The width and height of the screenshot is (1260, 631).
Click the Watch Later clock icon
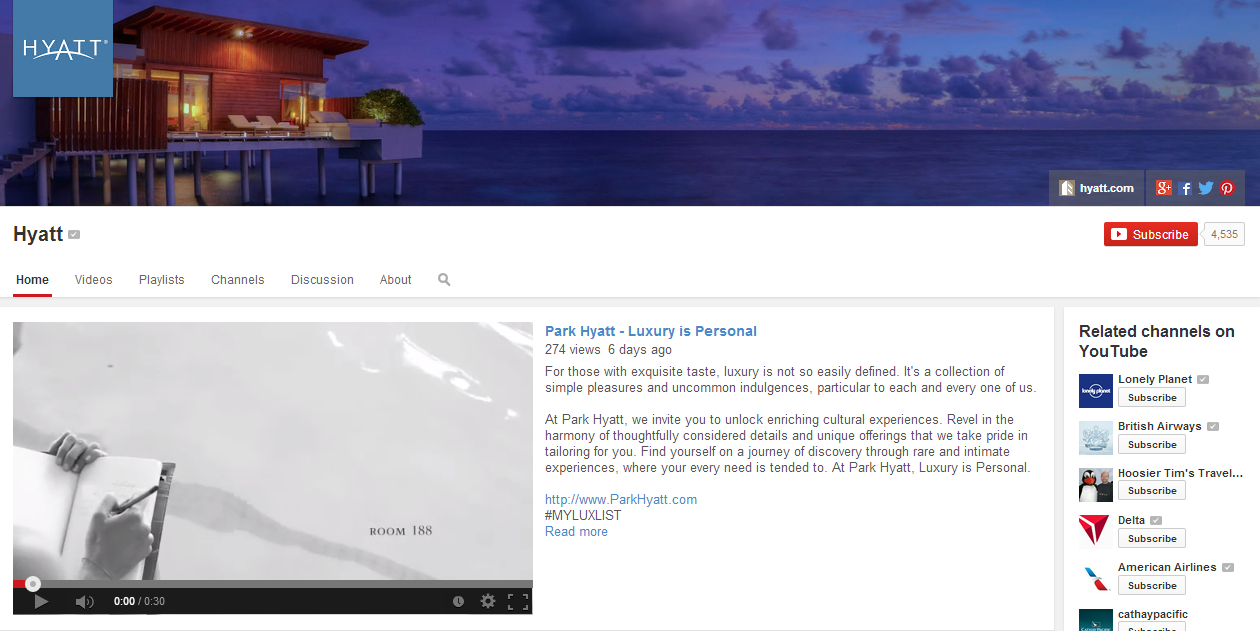click(458, 601)
